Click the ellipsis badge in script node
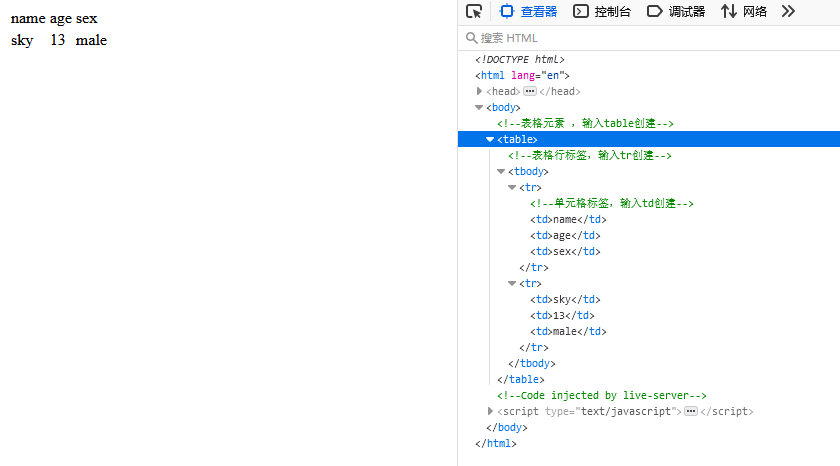 click(691, 411)
